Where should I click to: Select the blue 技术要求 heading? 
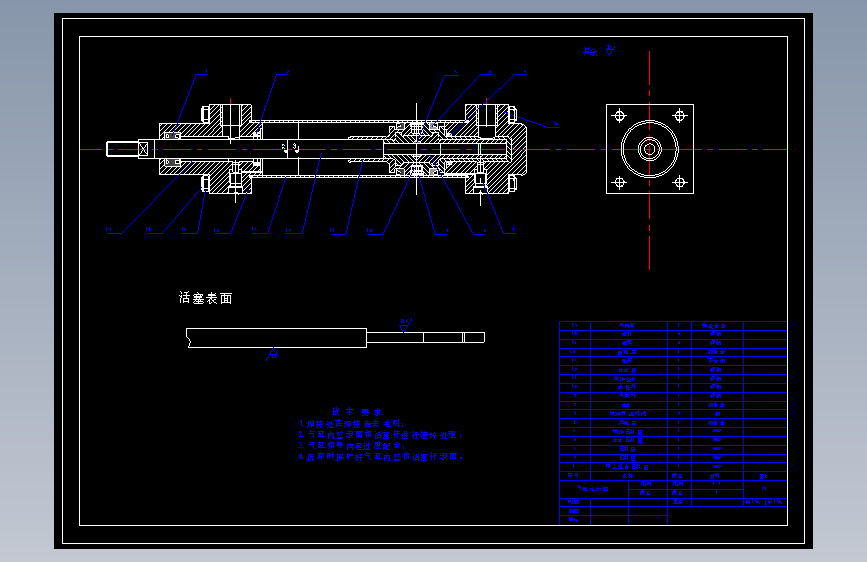tap(357, 412)
